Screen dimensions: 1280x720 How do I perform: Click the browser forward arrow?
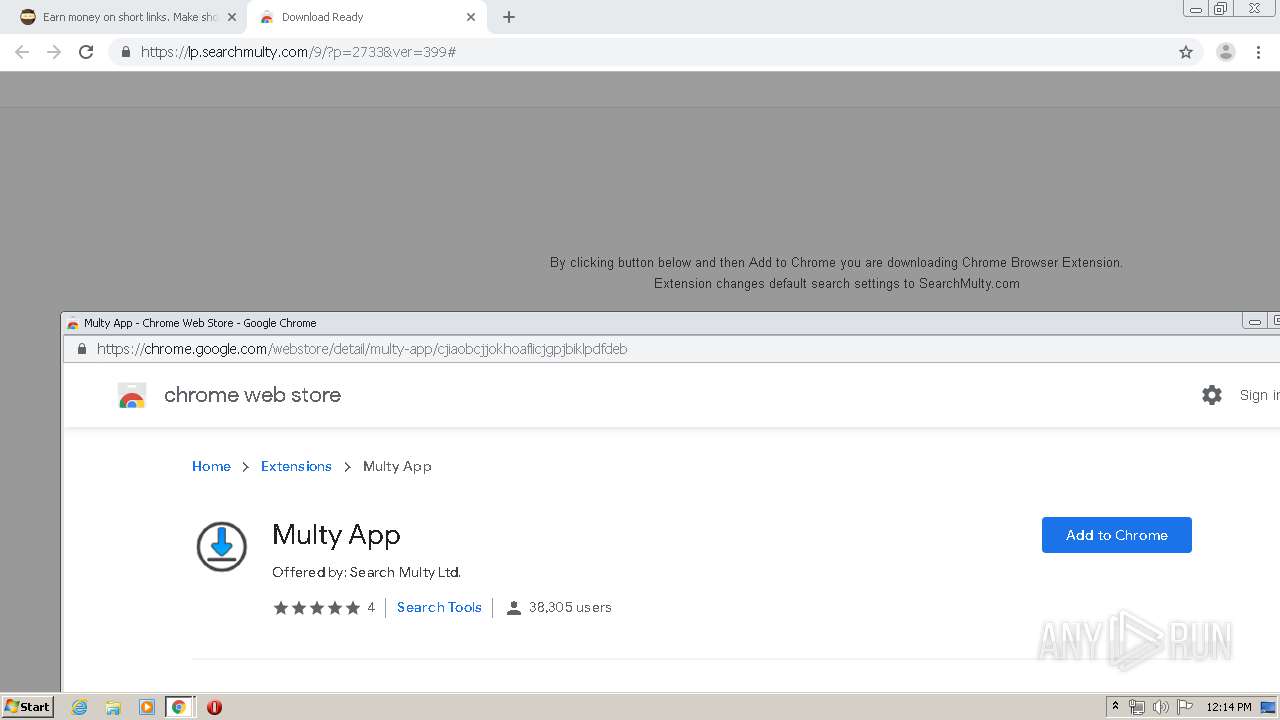coord(54,52)
